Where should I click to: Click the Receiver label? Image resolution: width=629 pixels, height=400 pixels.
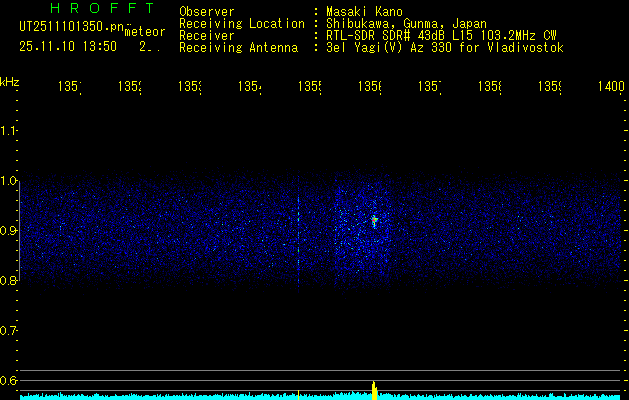[x=207, y=36]
